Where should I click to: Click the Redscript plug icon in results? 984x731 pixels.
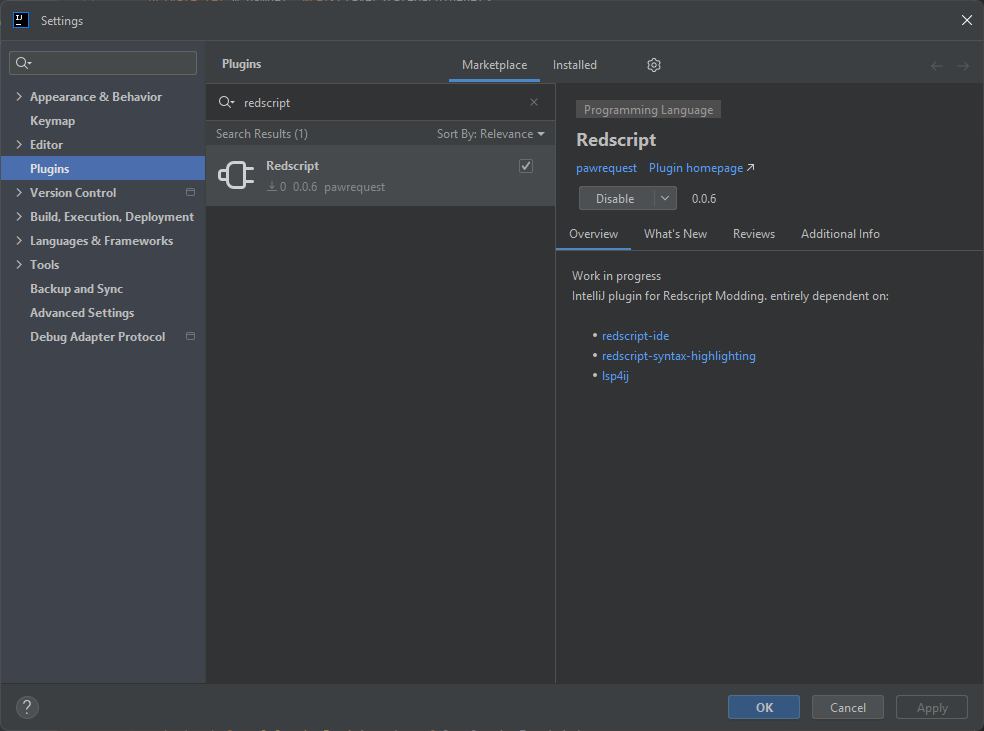coord(236,175)
